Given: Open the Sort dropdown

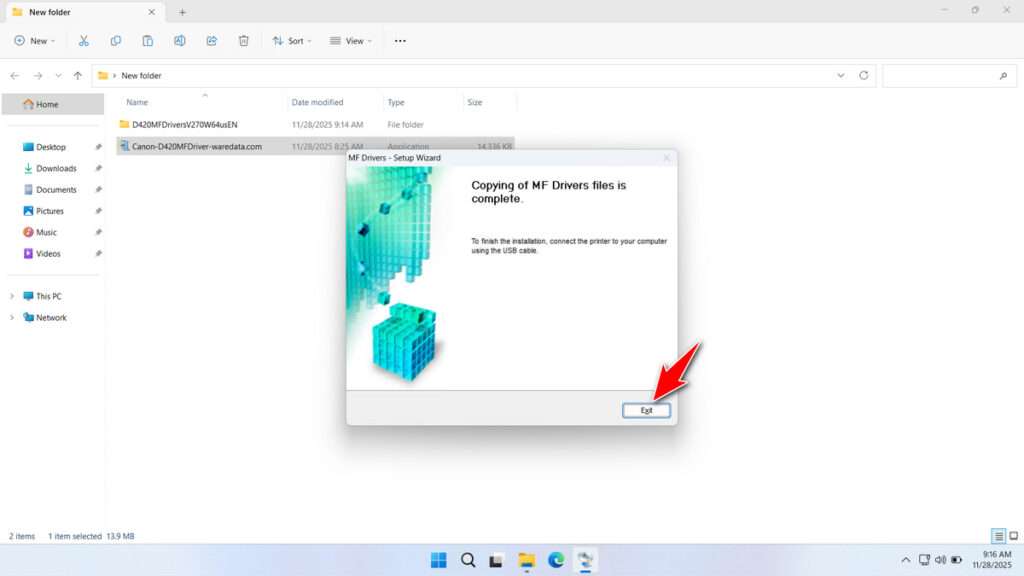Looking at the screenshot, I should coord(291,40).
